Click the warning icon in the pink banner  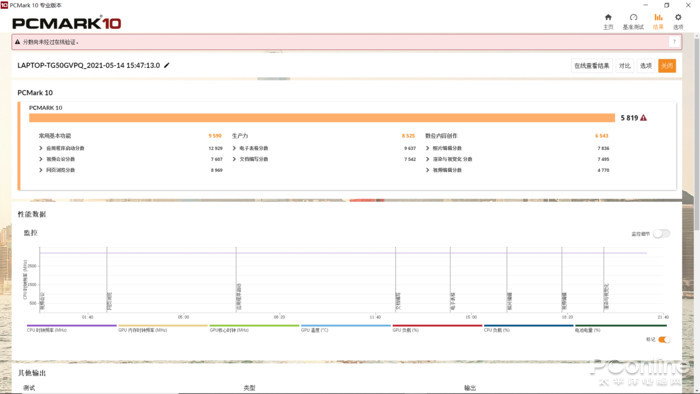(x=17, y=42)
